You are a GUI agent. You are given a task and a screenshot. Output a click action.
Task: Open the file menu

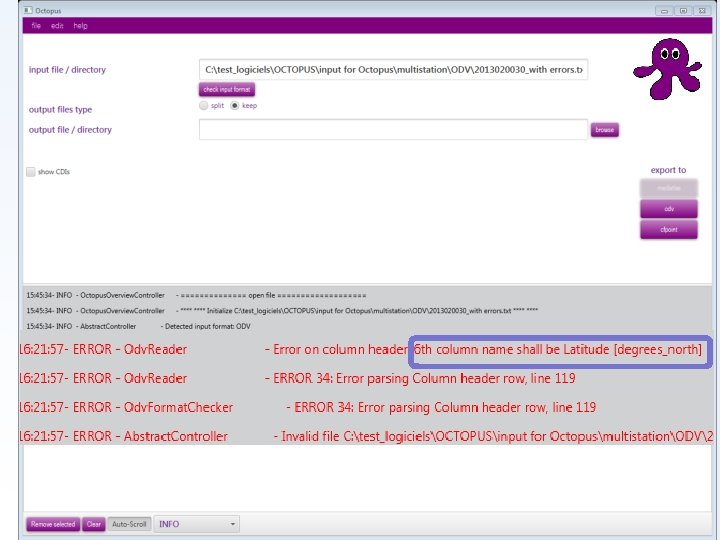[x=36, y=26]
